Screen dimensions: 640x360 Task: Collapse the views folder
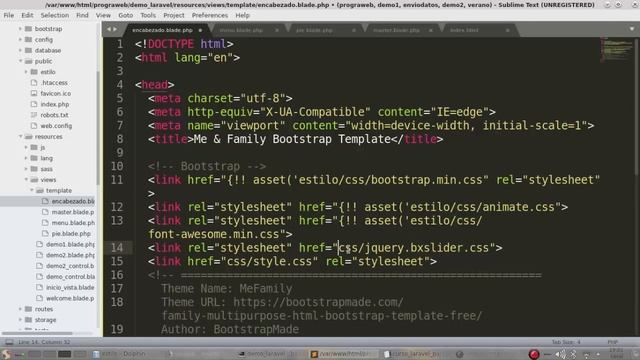point(26,180)
